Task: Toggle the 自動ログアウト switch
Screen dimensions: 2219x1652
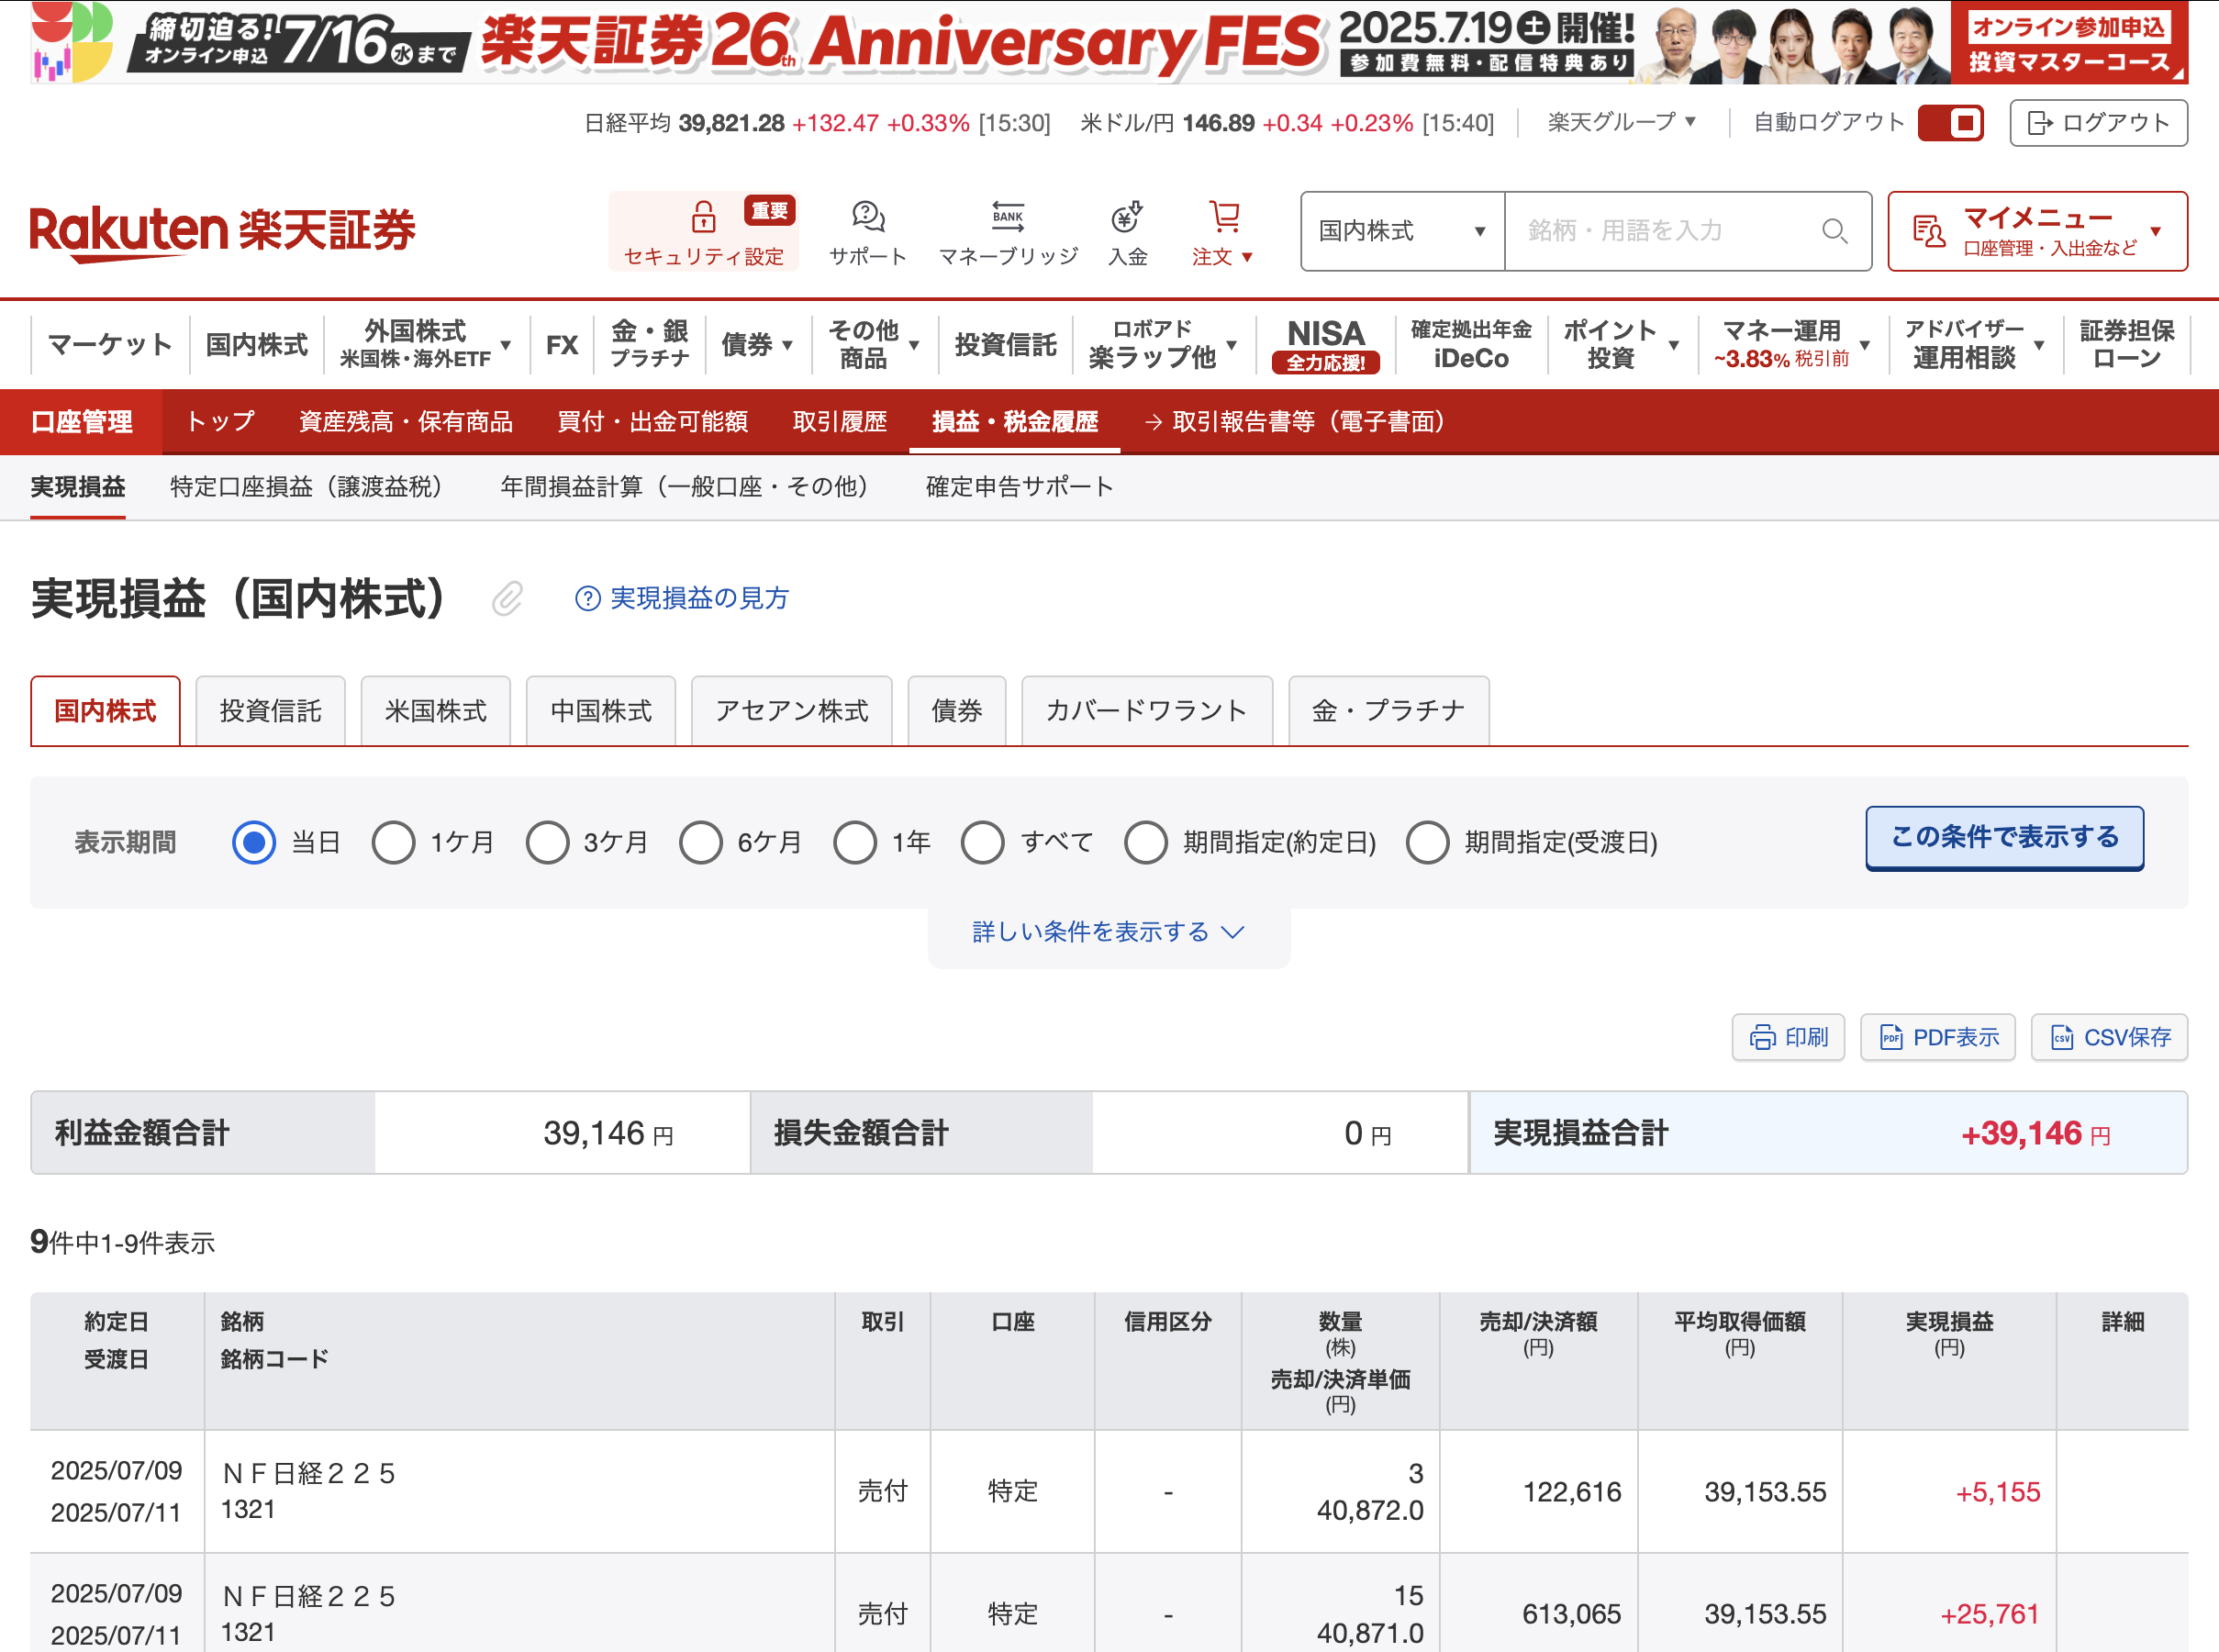Action: click(x=1950, y=123)
